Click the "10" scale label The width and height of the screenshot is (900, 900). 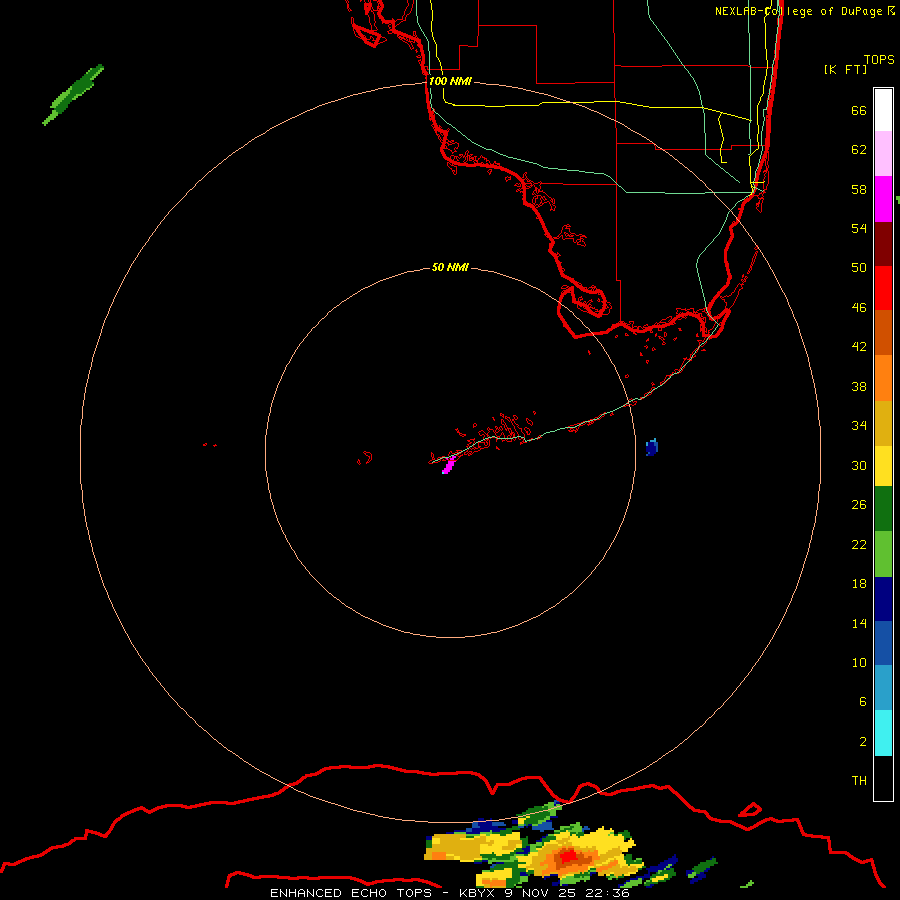pyautogui.click(x=859, y=662)
